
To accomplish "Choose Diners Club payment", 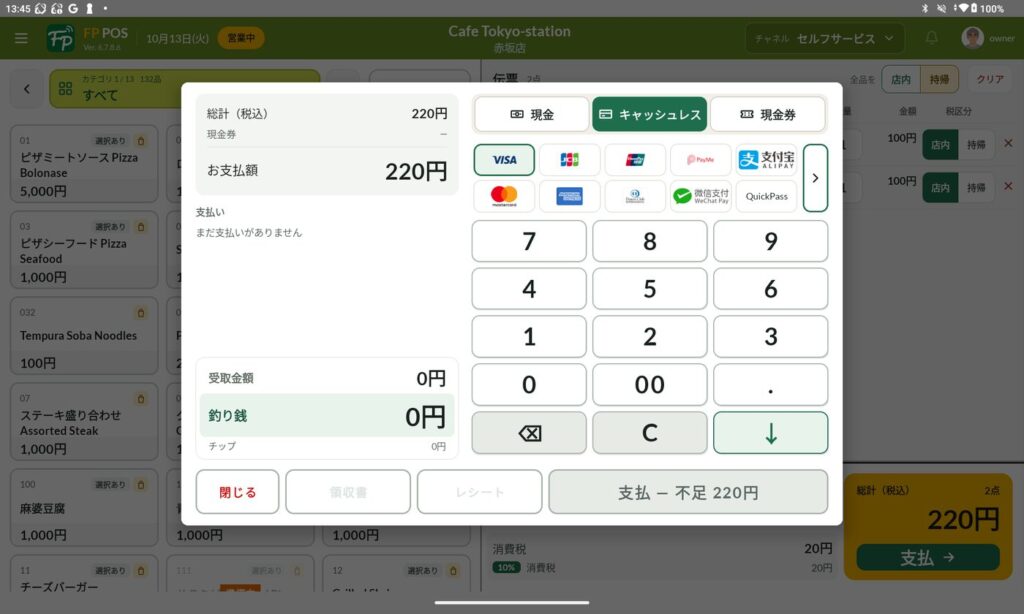I will [635, 196].
